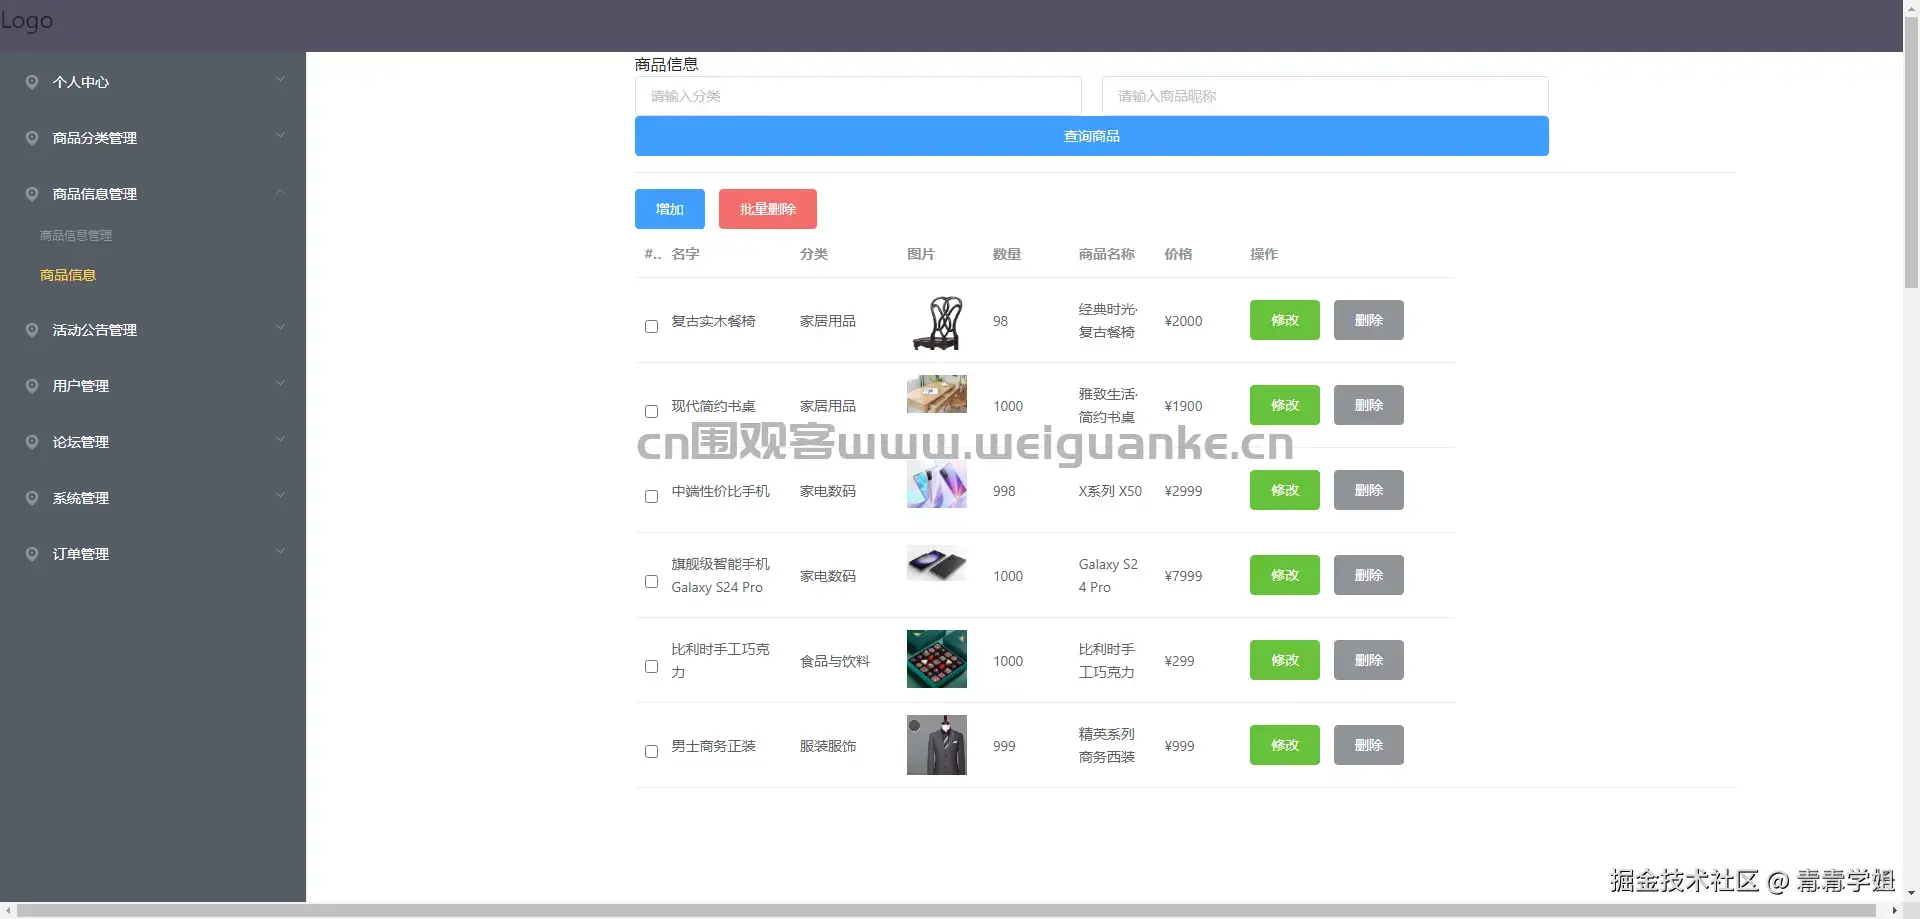Open the desk product thumbnail
Viewport: 1920px width, 919px height.
937,394
